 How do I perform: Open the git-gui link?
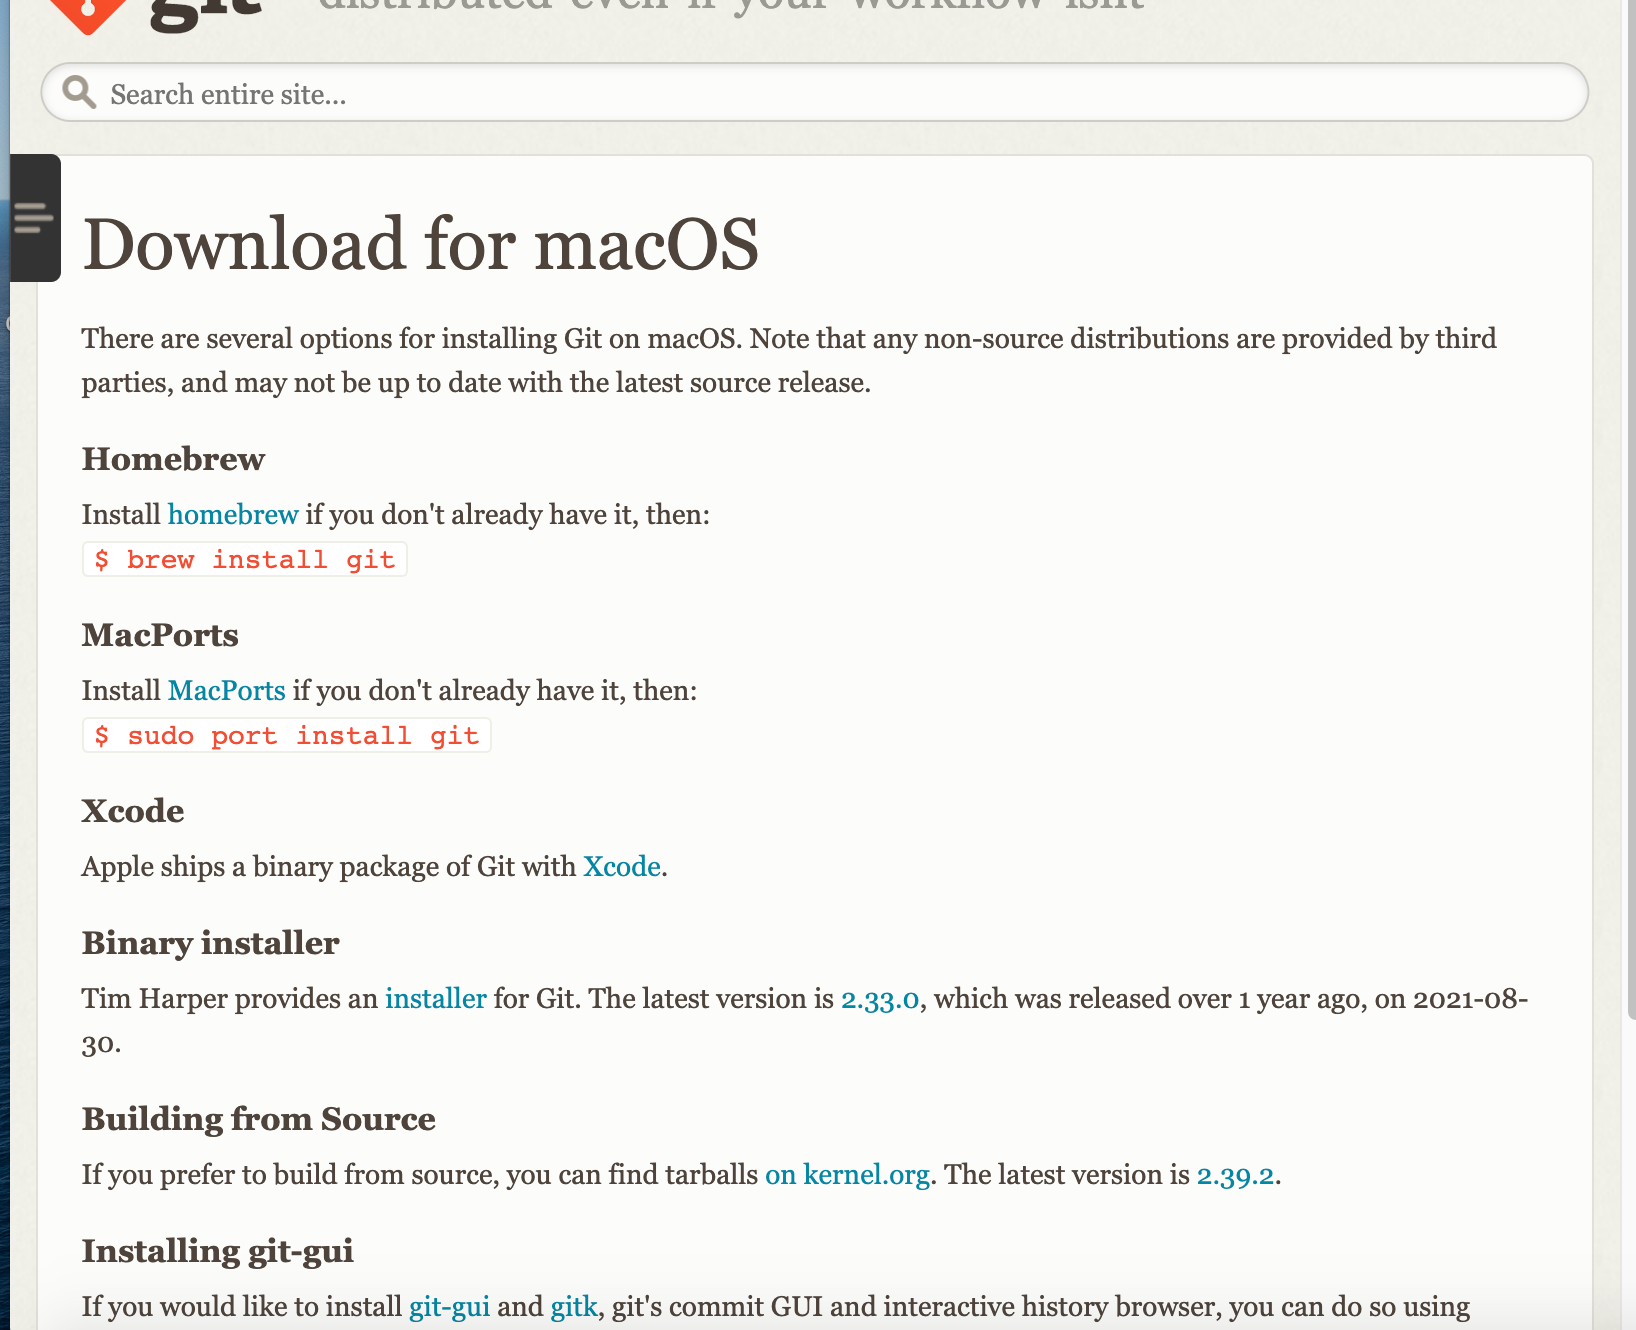(x=450, y=1307)
